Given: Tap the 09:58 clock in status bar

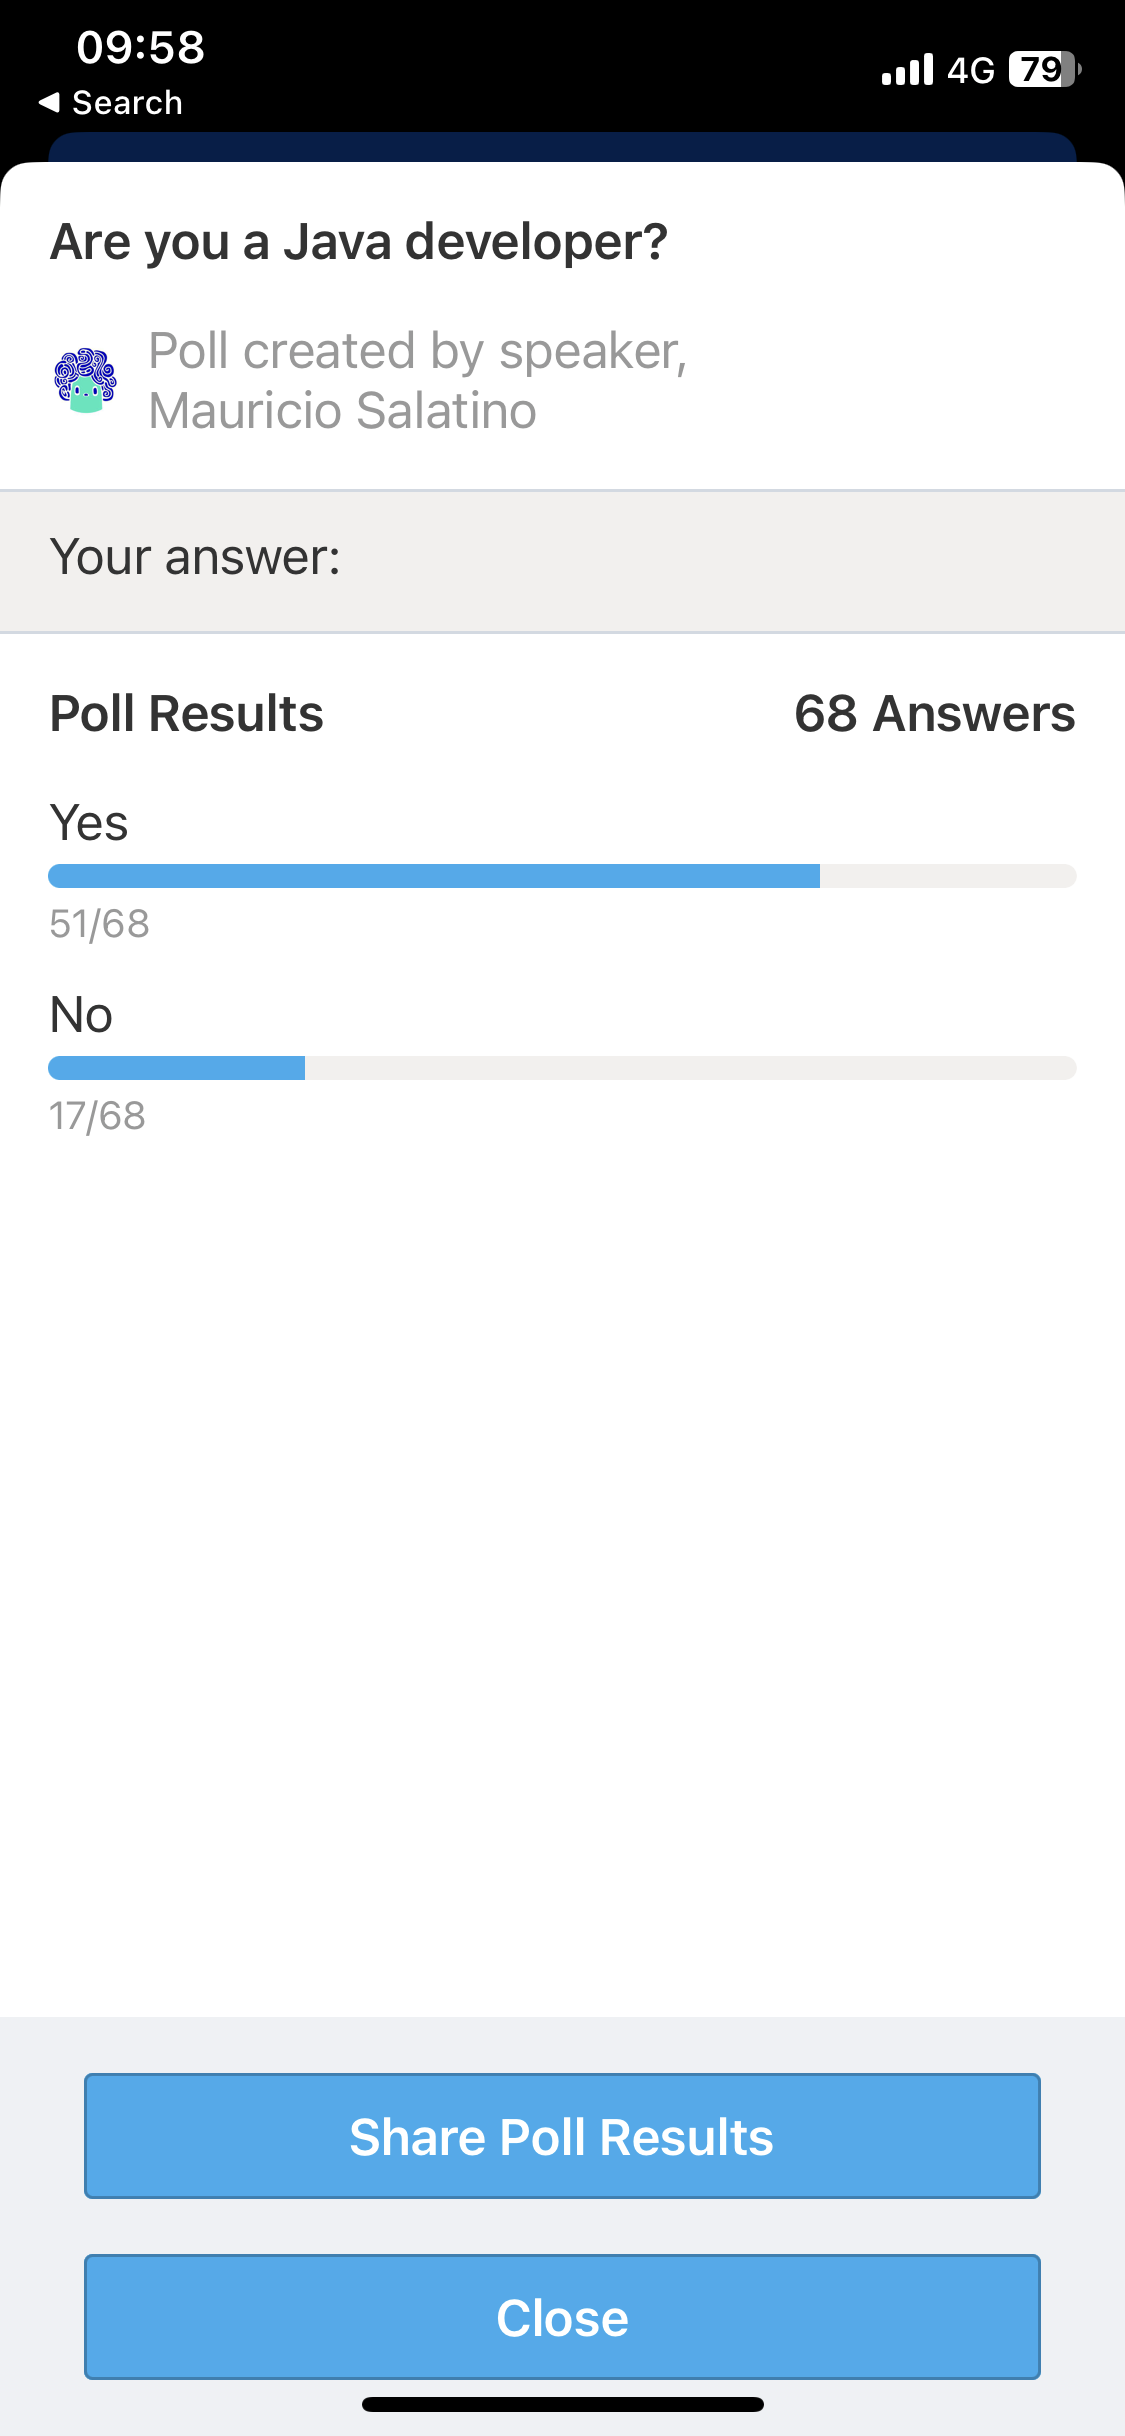Looking at the screenshot, I should click(141, 47).
